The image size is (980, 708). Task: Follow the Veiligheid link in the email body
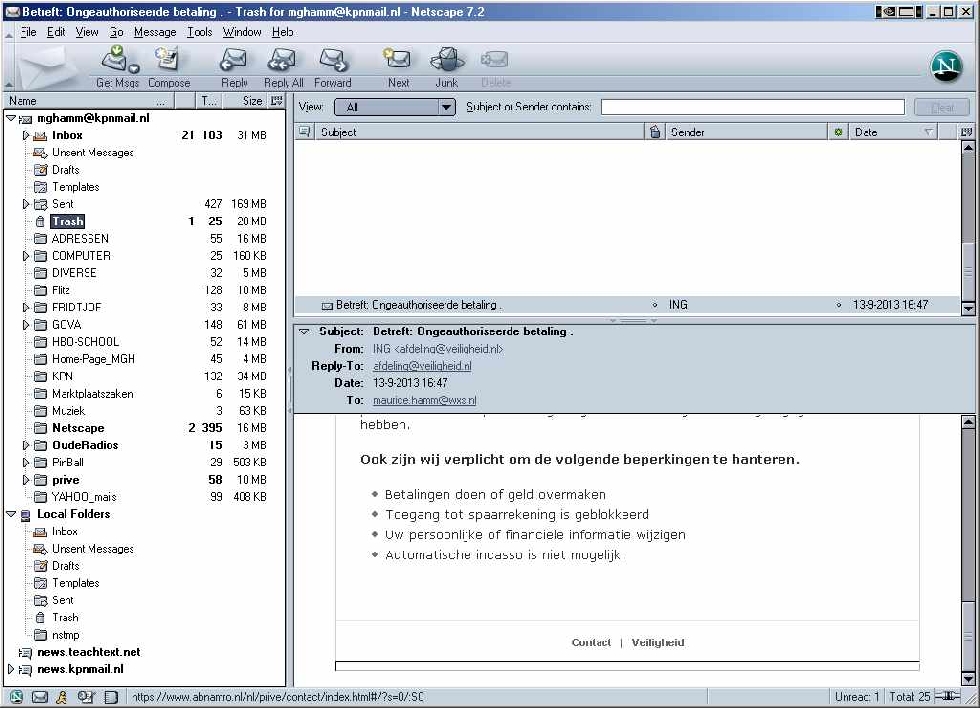(x=658, y=642)
